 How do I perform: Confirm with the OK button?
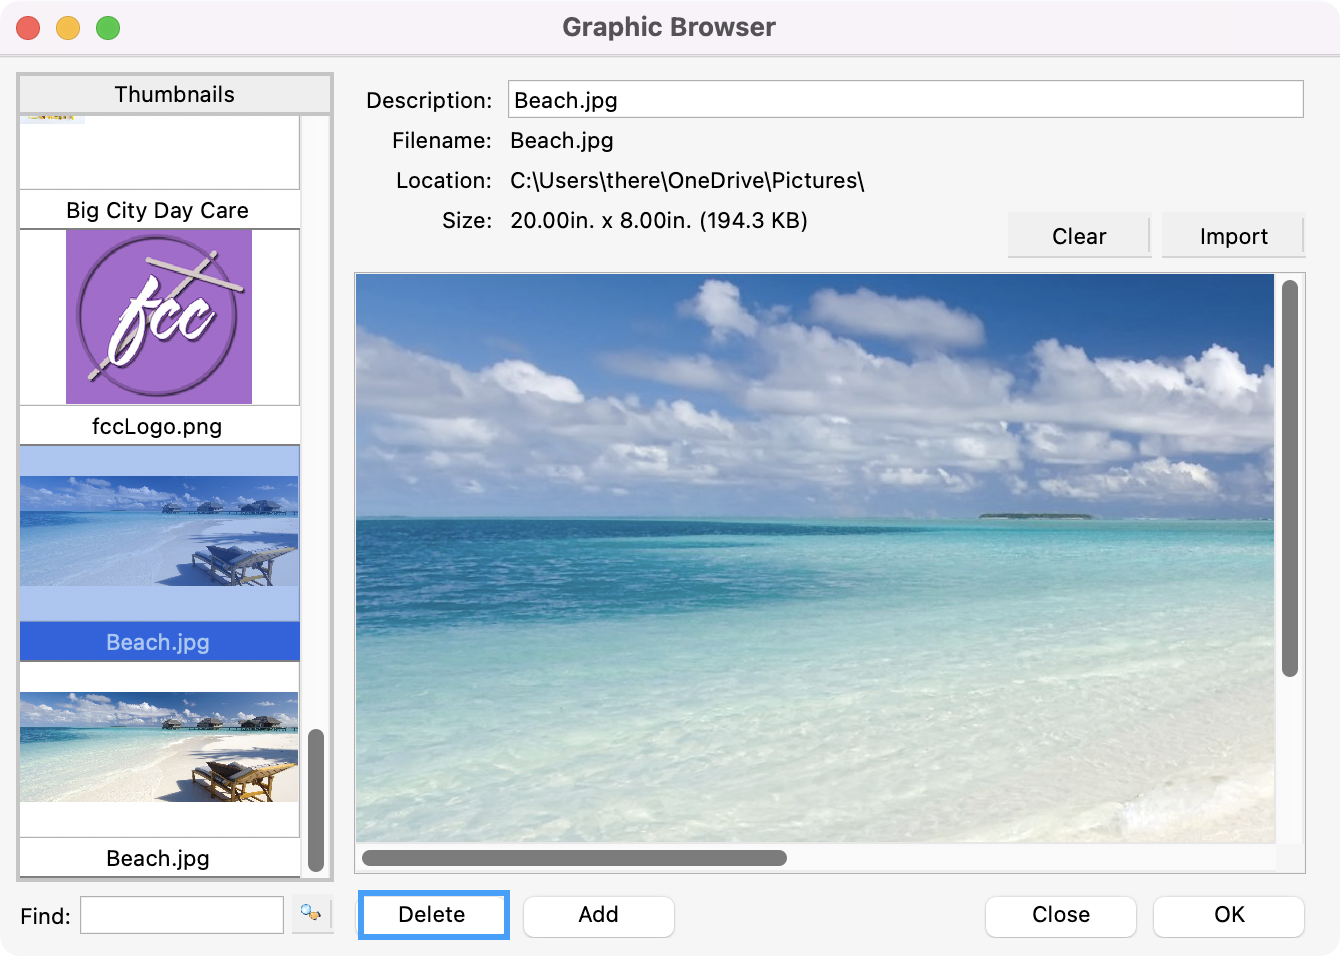tap(1228, 915)
